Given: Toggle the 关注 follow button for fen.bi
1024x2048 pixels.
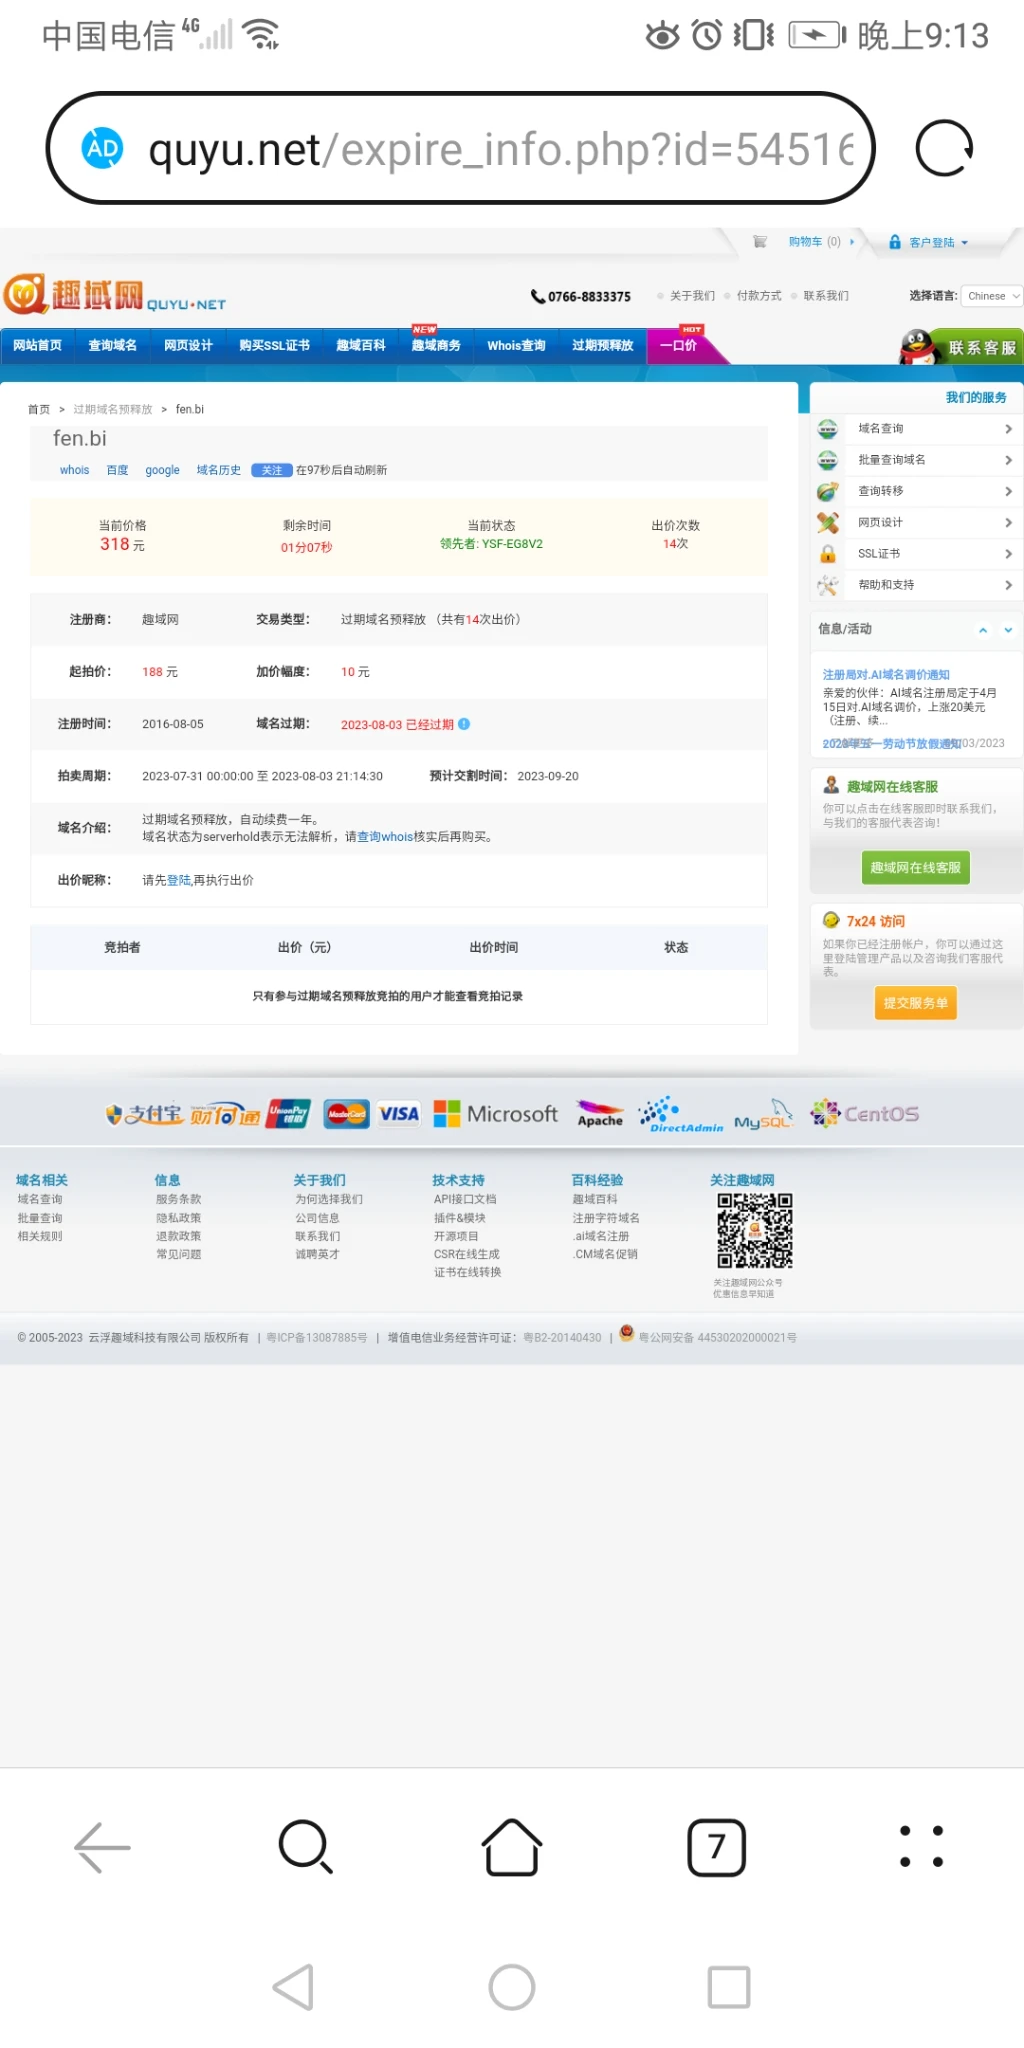Looking at the screenshot, I should click(x=271, y=470).
